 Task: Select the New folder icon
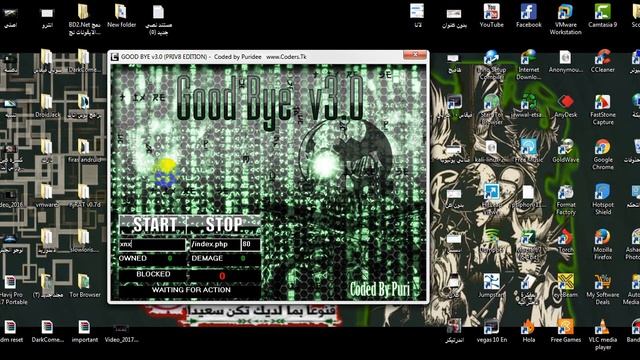coord(121,16)
